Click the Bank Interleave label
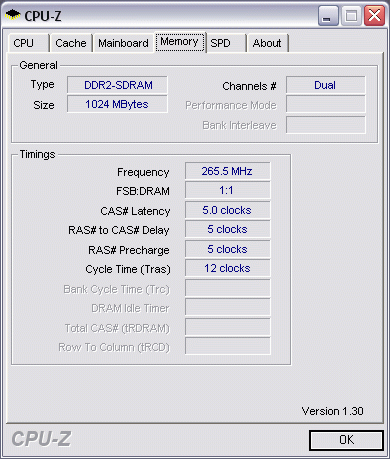Image resolution: width=390 pixels, height=459 pixels. tap(240, 125)
